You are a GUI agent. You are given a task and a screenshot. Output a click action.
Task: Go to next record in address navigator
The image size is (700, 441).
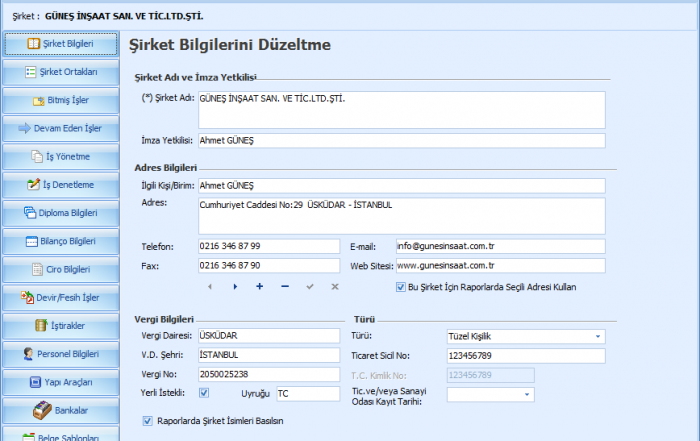tap(235, 286)
